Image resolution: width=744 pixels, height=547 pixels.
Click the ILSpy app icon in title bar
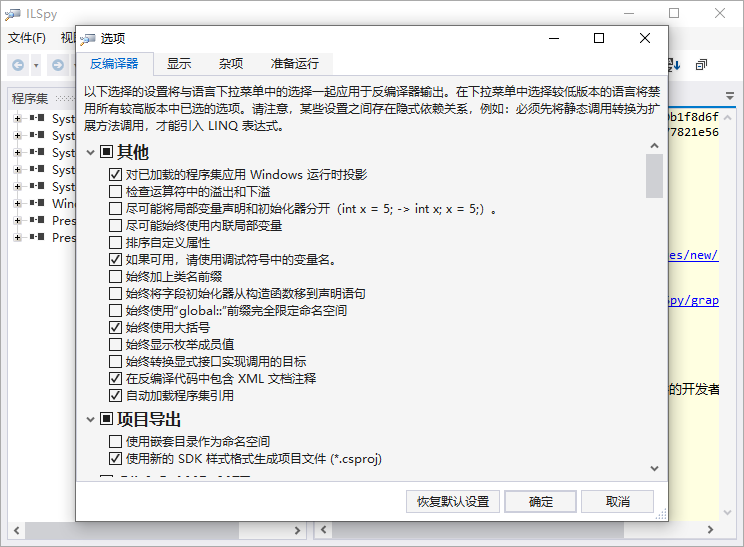click(x=13, y=14)
